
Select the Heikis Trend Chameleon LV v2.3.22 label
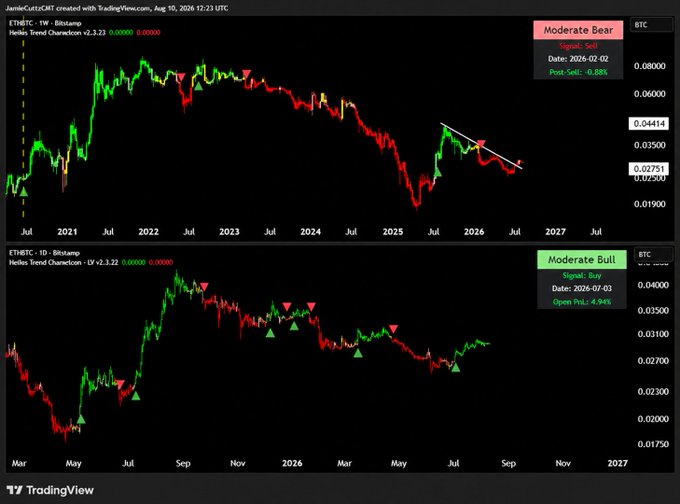point(63,262)
